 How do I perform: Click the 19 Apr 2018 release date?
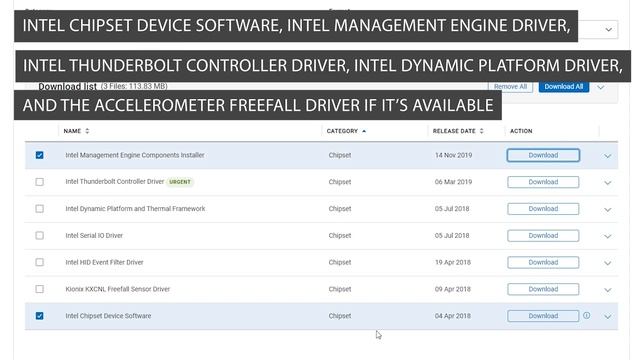[x=453, y=262]
